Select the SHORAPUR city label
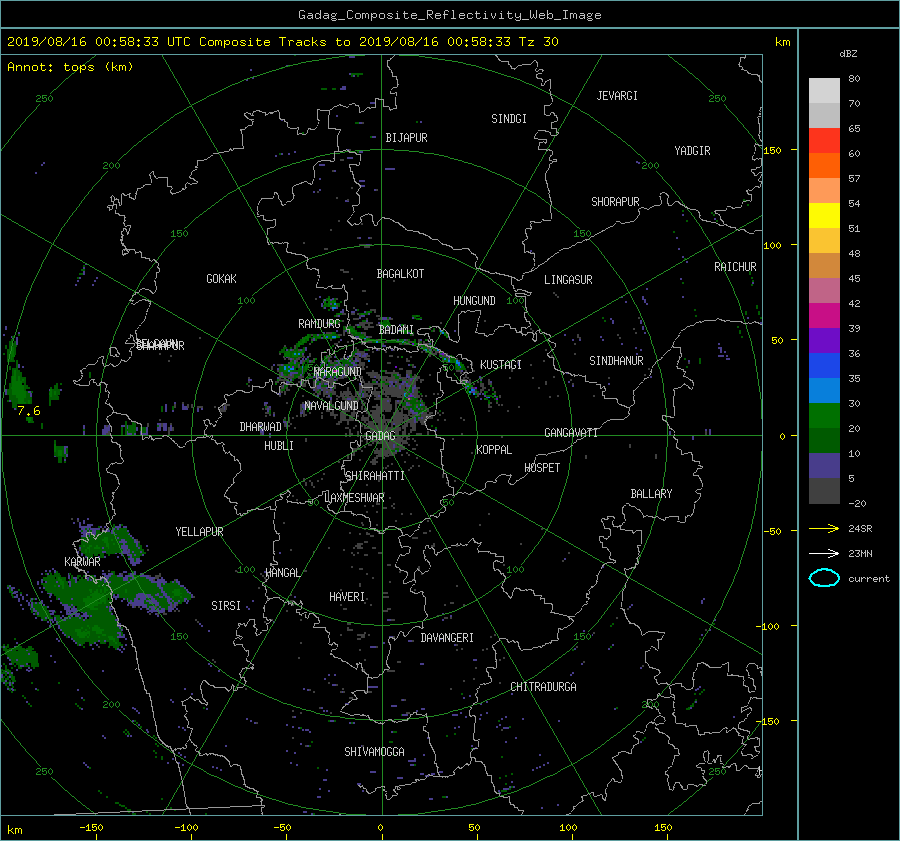Screen dimensions: 900x841 (615, 201)
